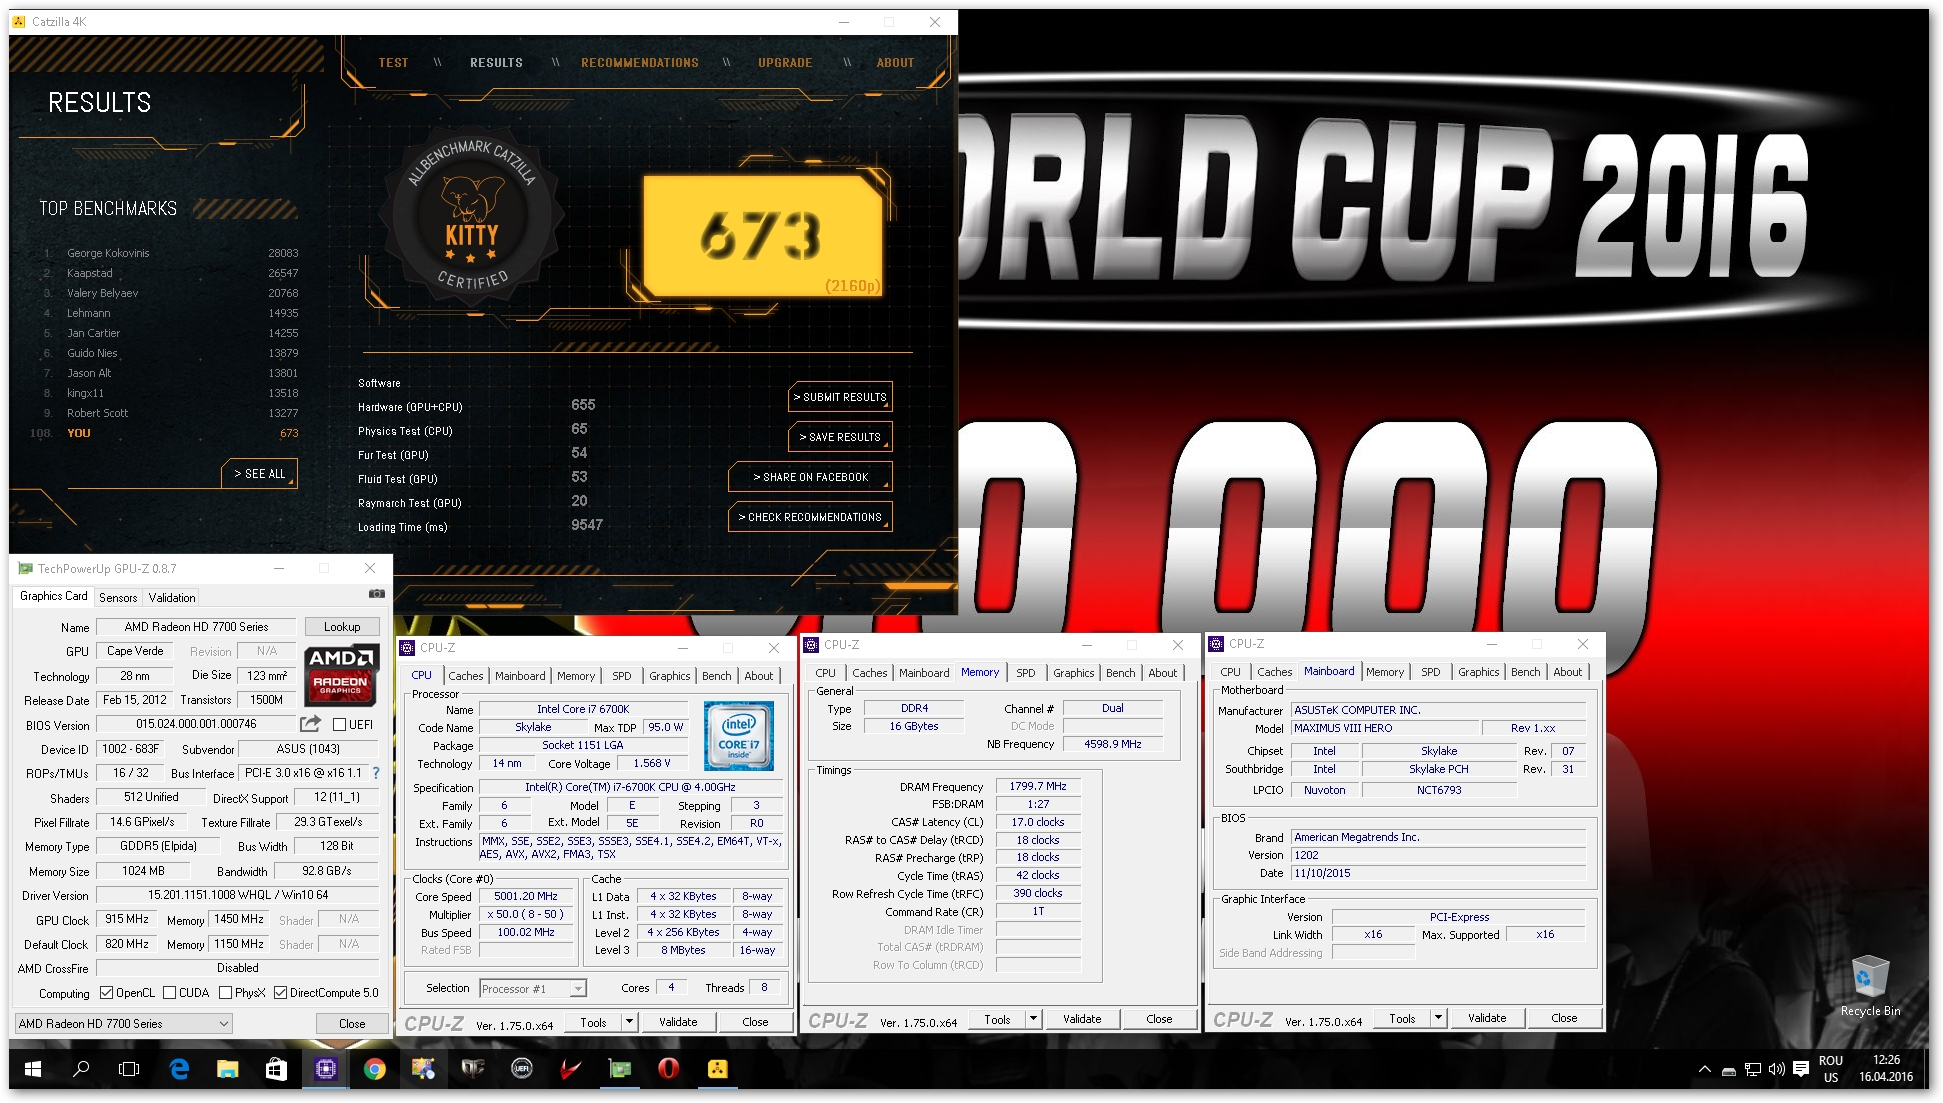Click the Catzilla TEST tab

pyautogui.click(x=393, y=62)
